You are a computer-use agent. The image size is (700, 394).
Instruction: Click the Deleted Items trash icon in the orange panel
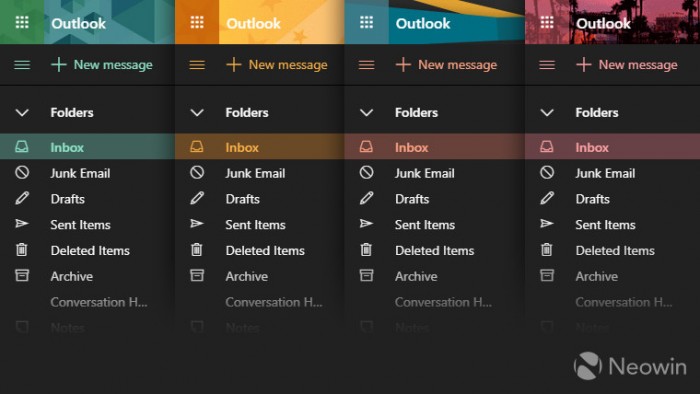pyautogui.click(x=197, y=249)
